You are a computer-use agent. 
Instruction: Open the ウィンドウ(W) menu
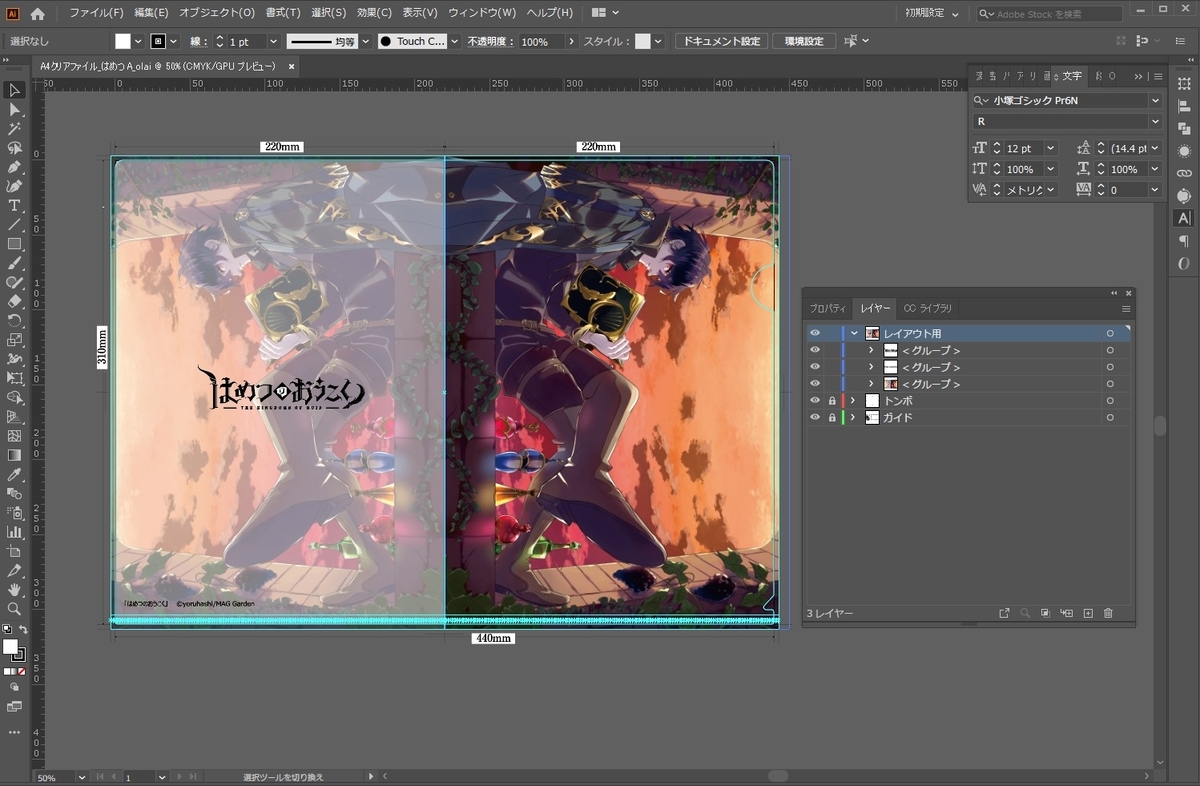point(482,13)
